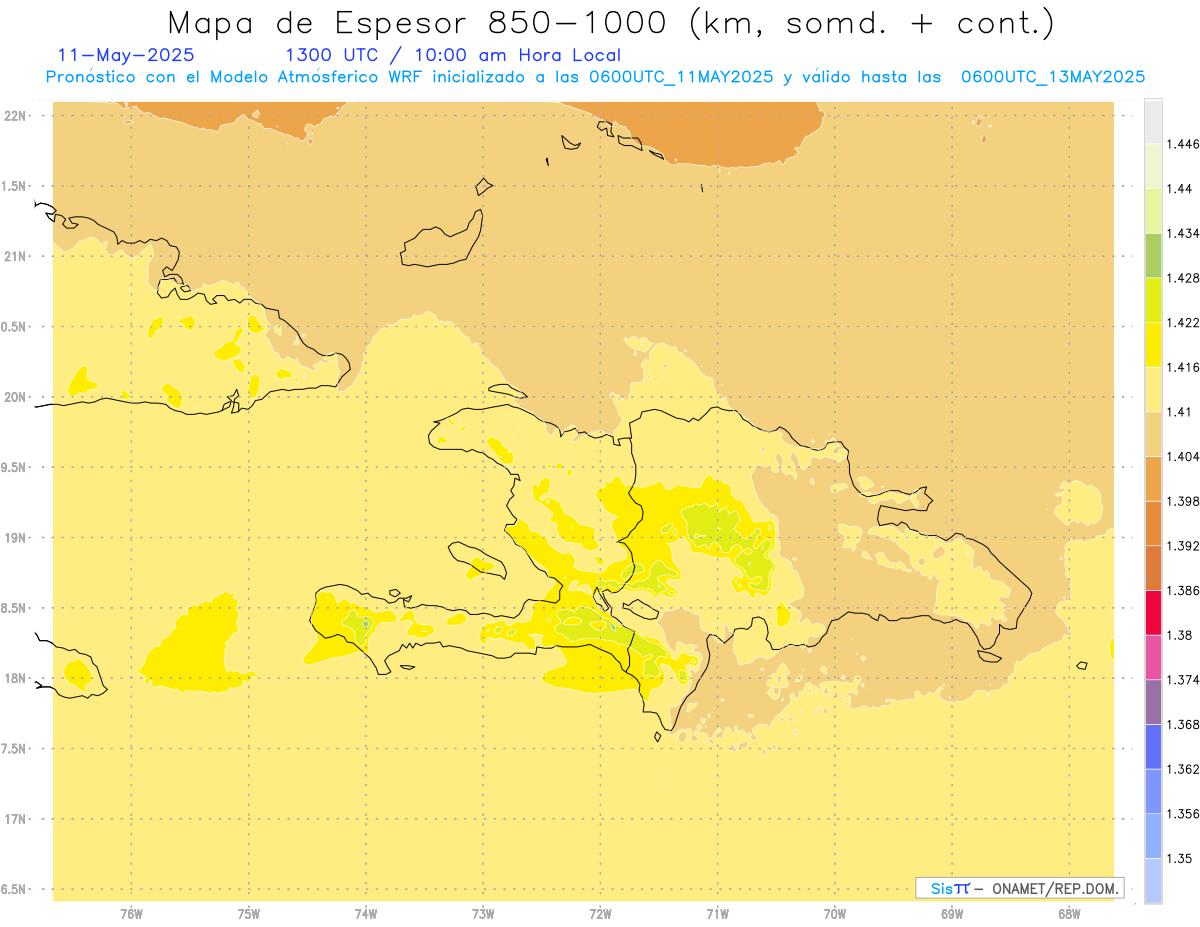1200x927 pixels.
Task: Select the bright yellow swatch between 1.416 and 1.422
Action: pos(1153,344)
